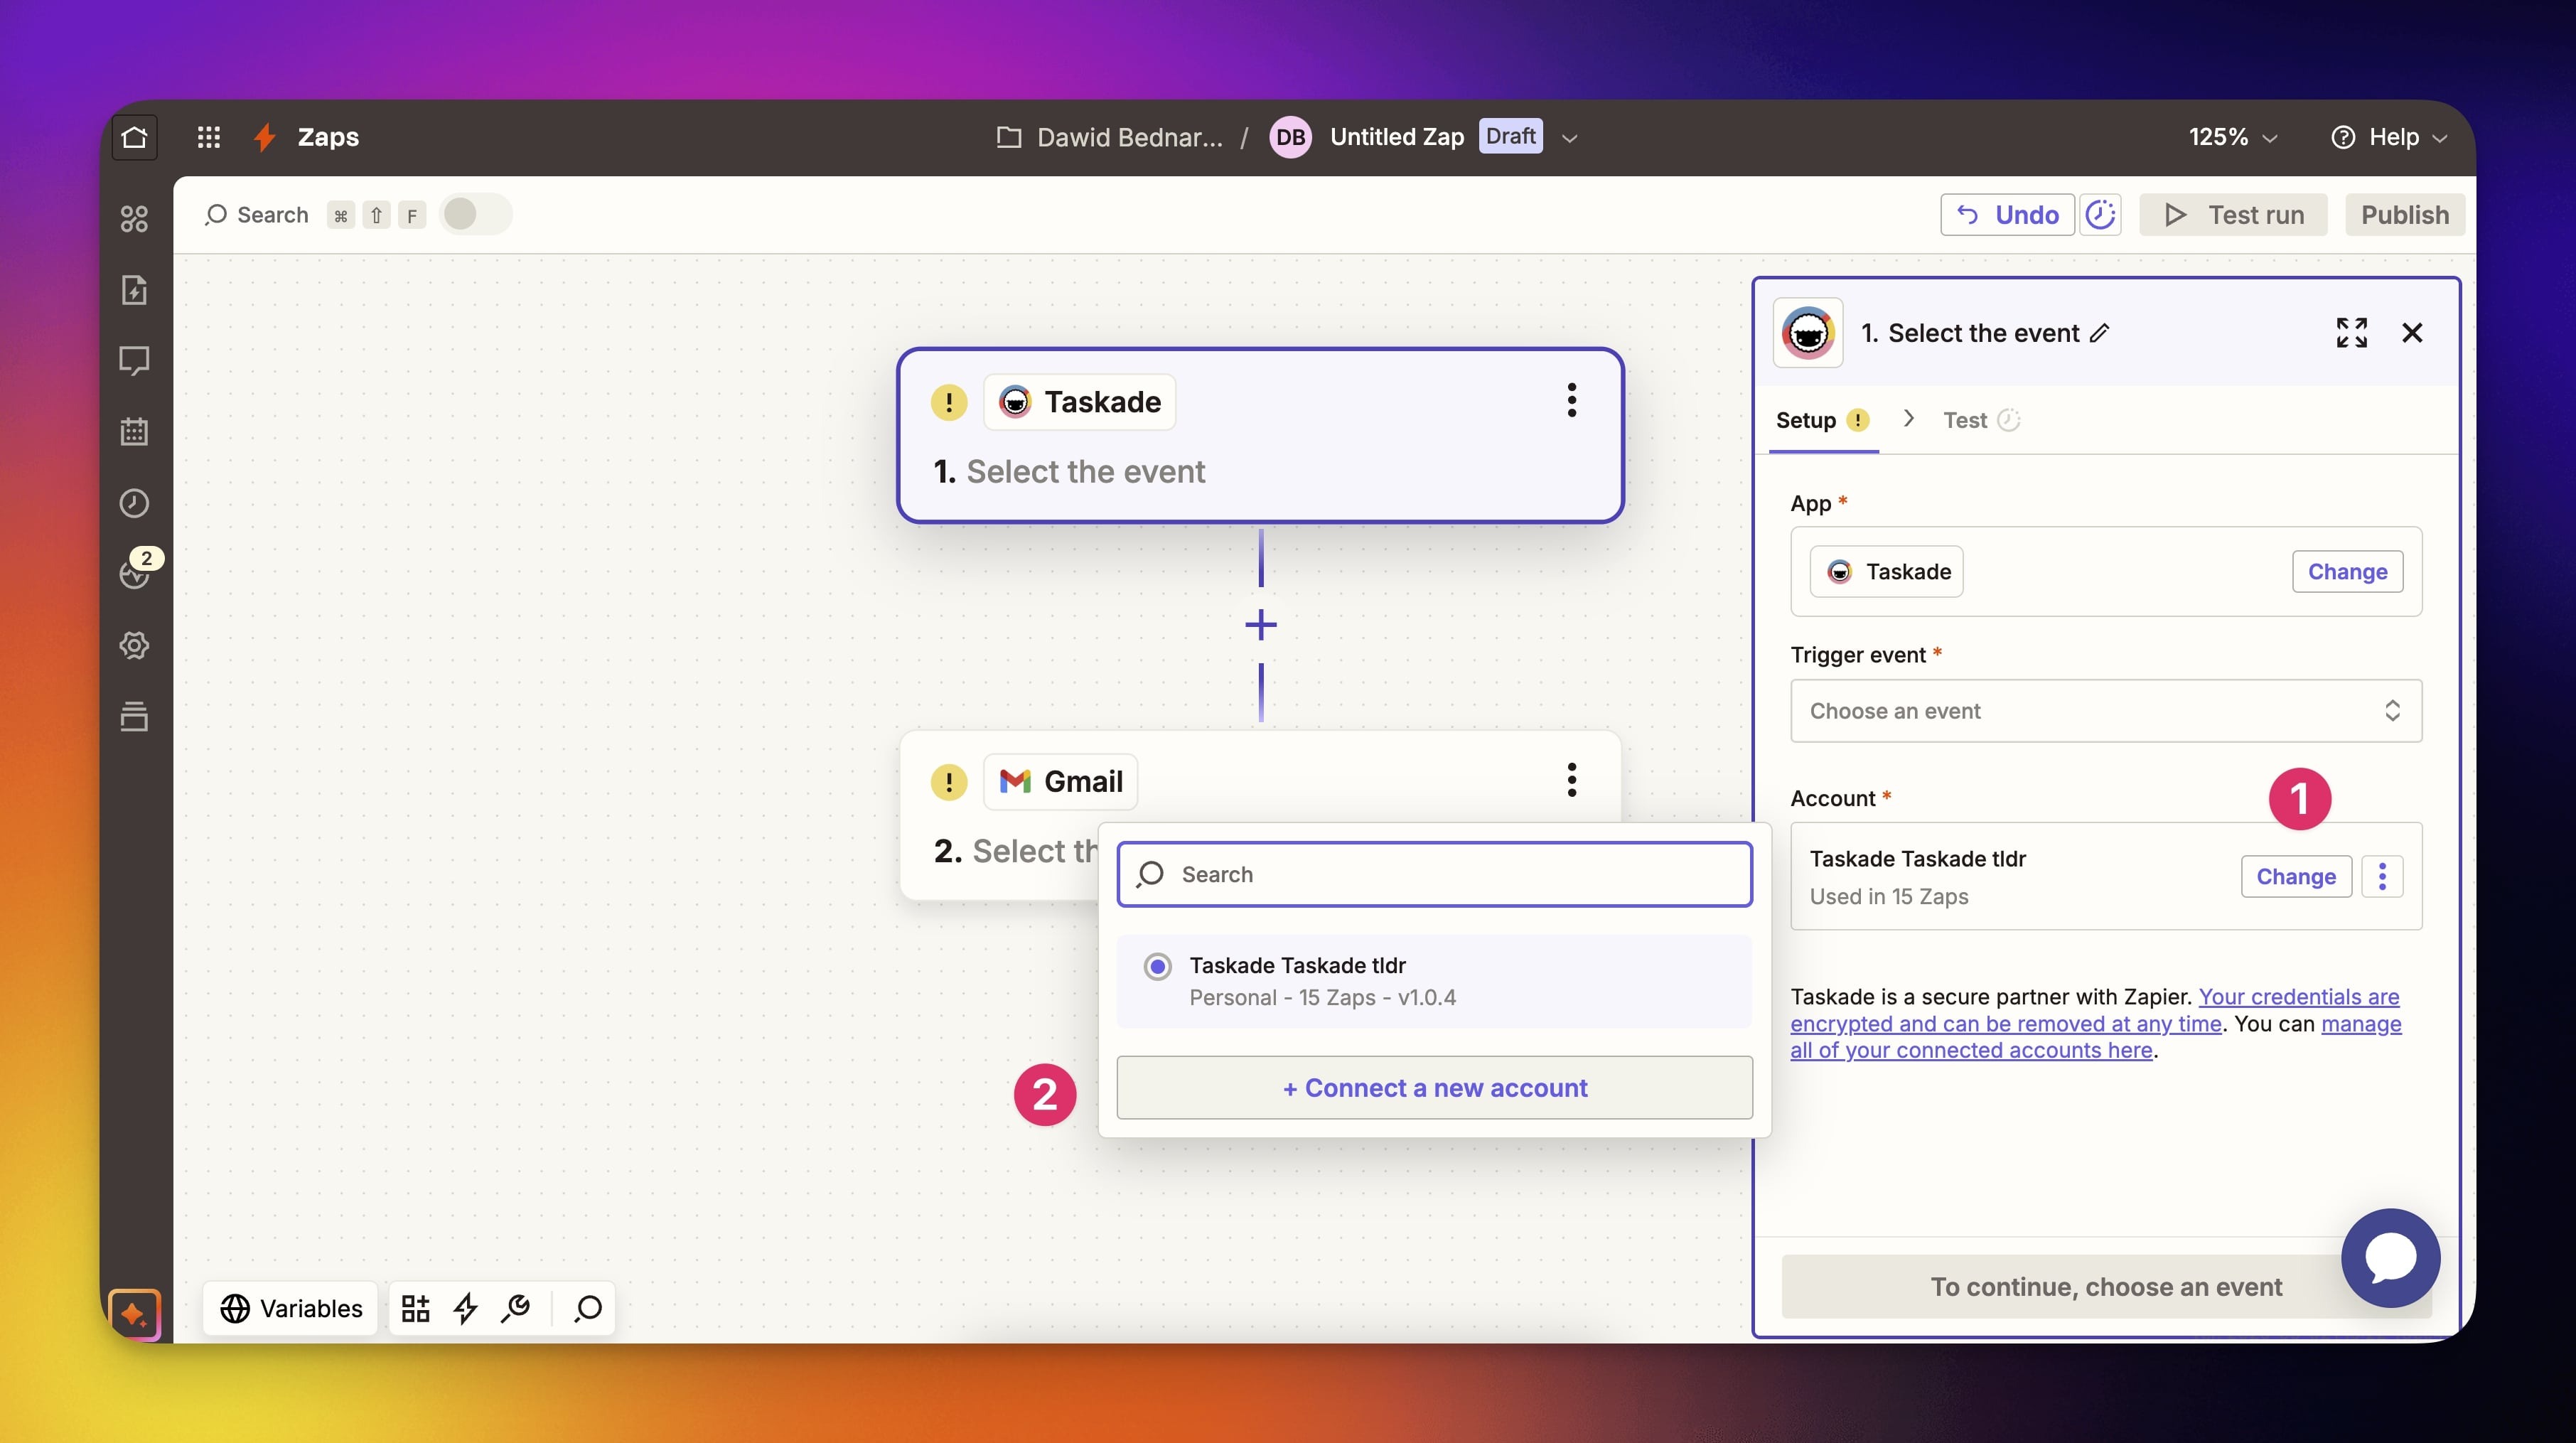Open the chat support bubble
Image resolution: width=2576 pixels, height=1443 pixels.
click(2390, 1257)
